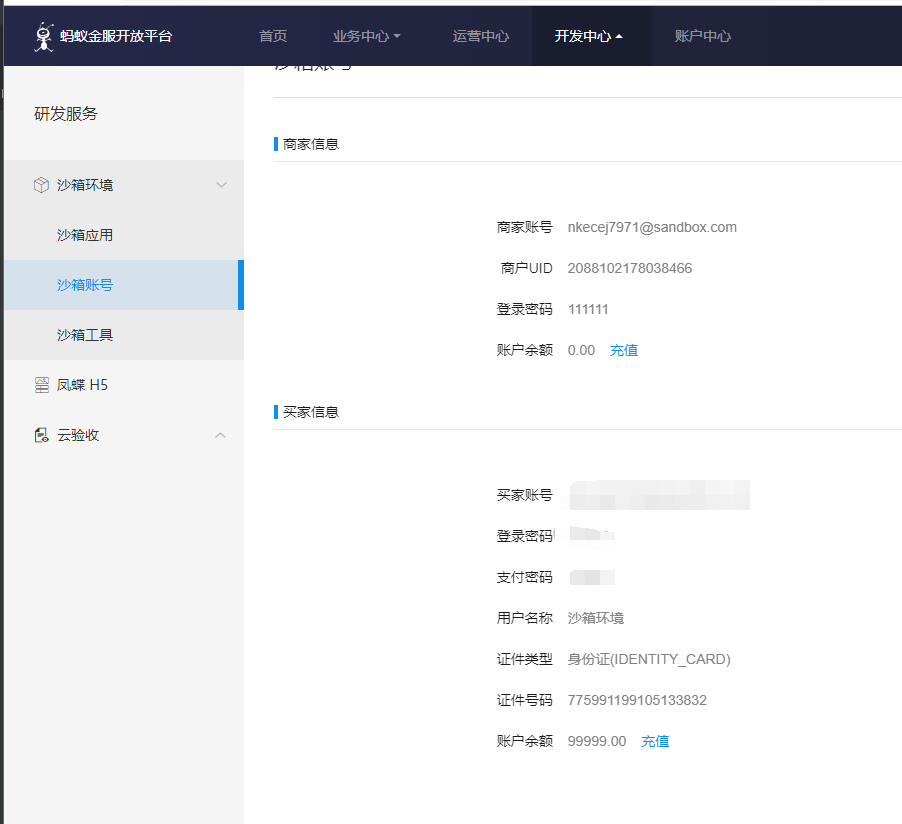Open the 首页 navigation item
902x824 pixels.
click(273, 36)
